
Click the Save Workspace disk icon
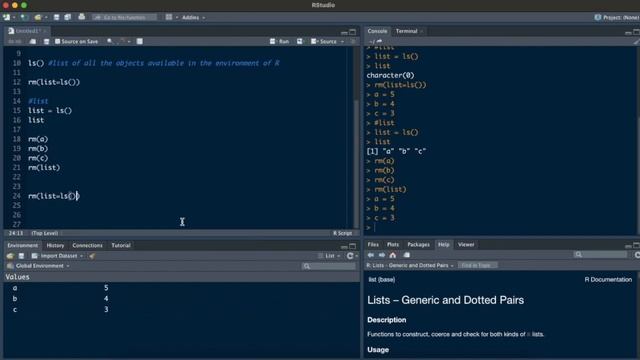pos(21,256)
